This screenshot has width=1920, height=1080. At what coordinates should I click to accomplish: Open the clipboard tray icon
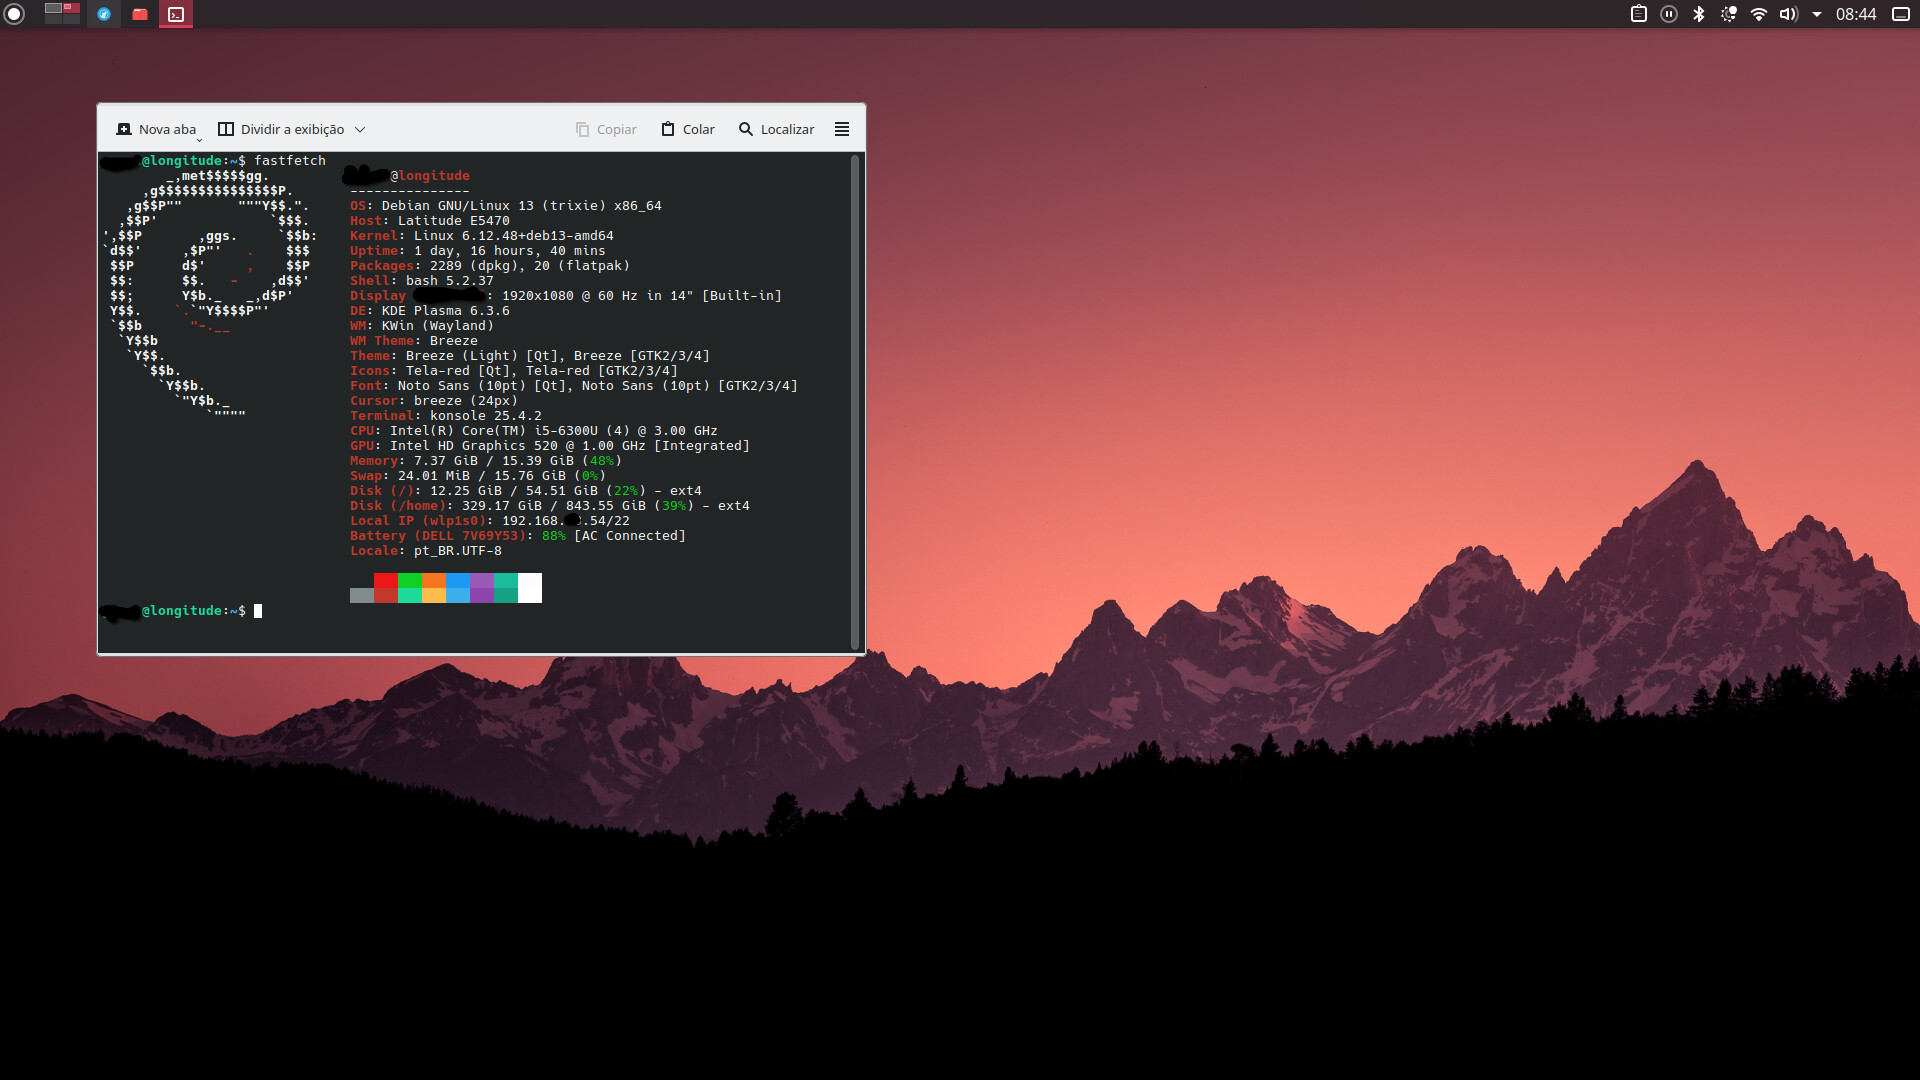[x=1638, y=14]
